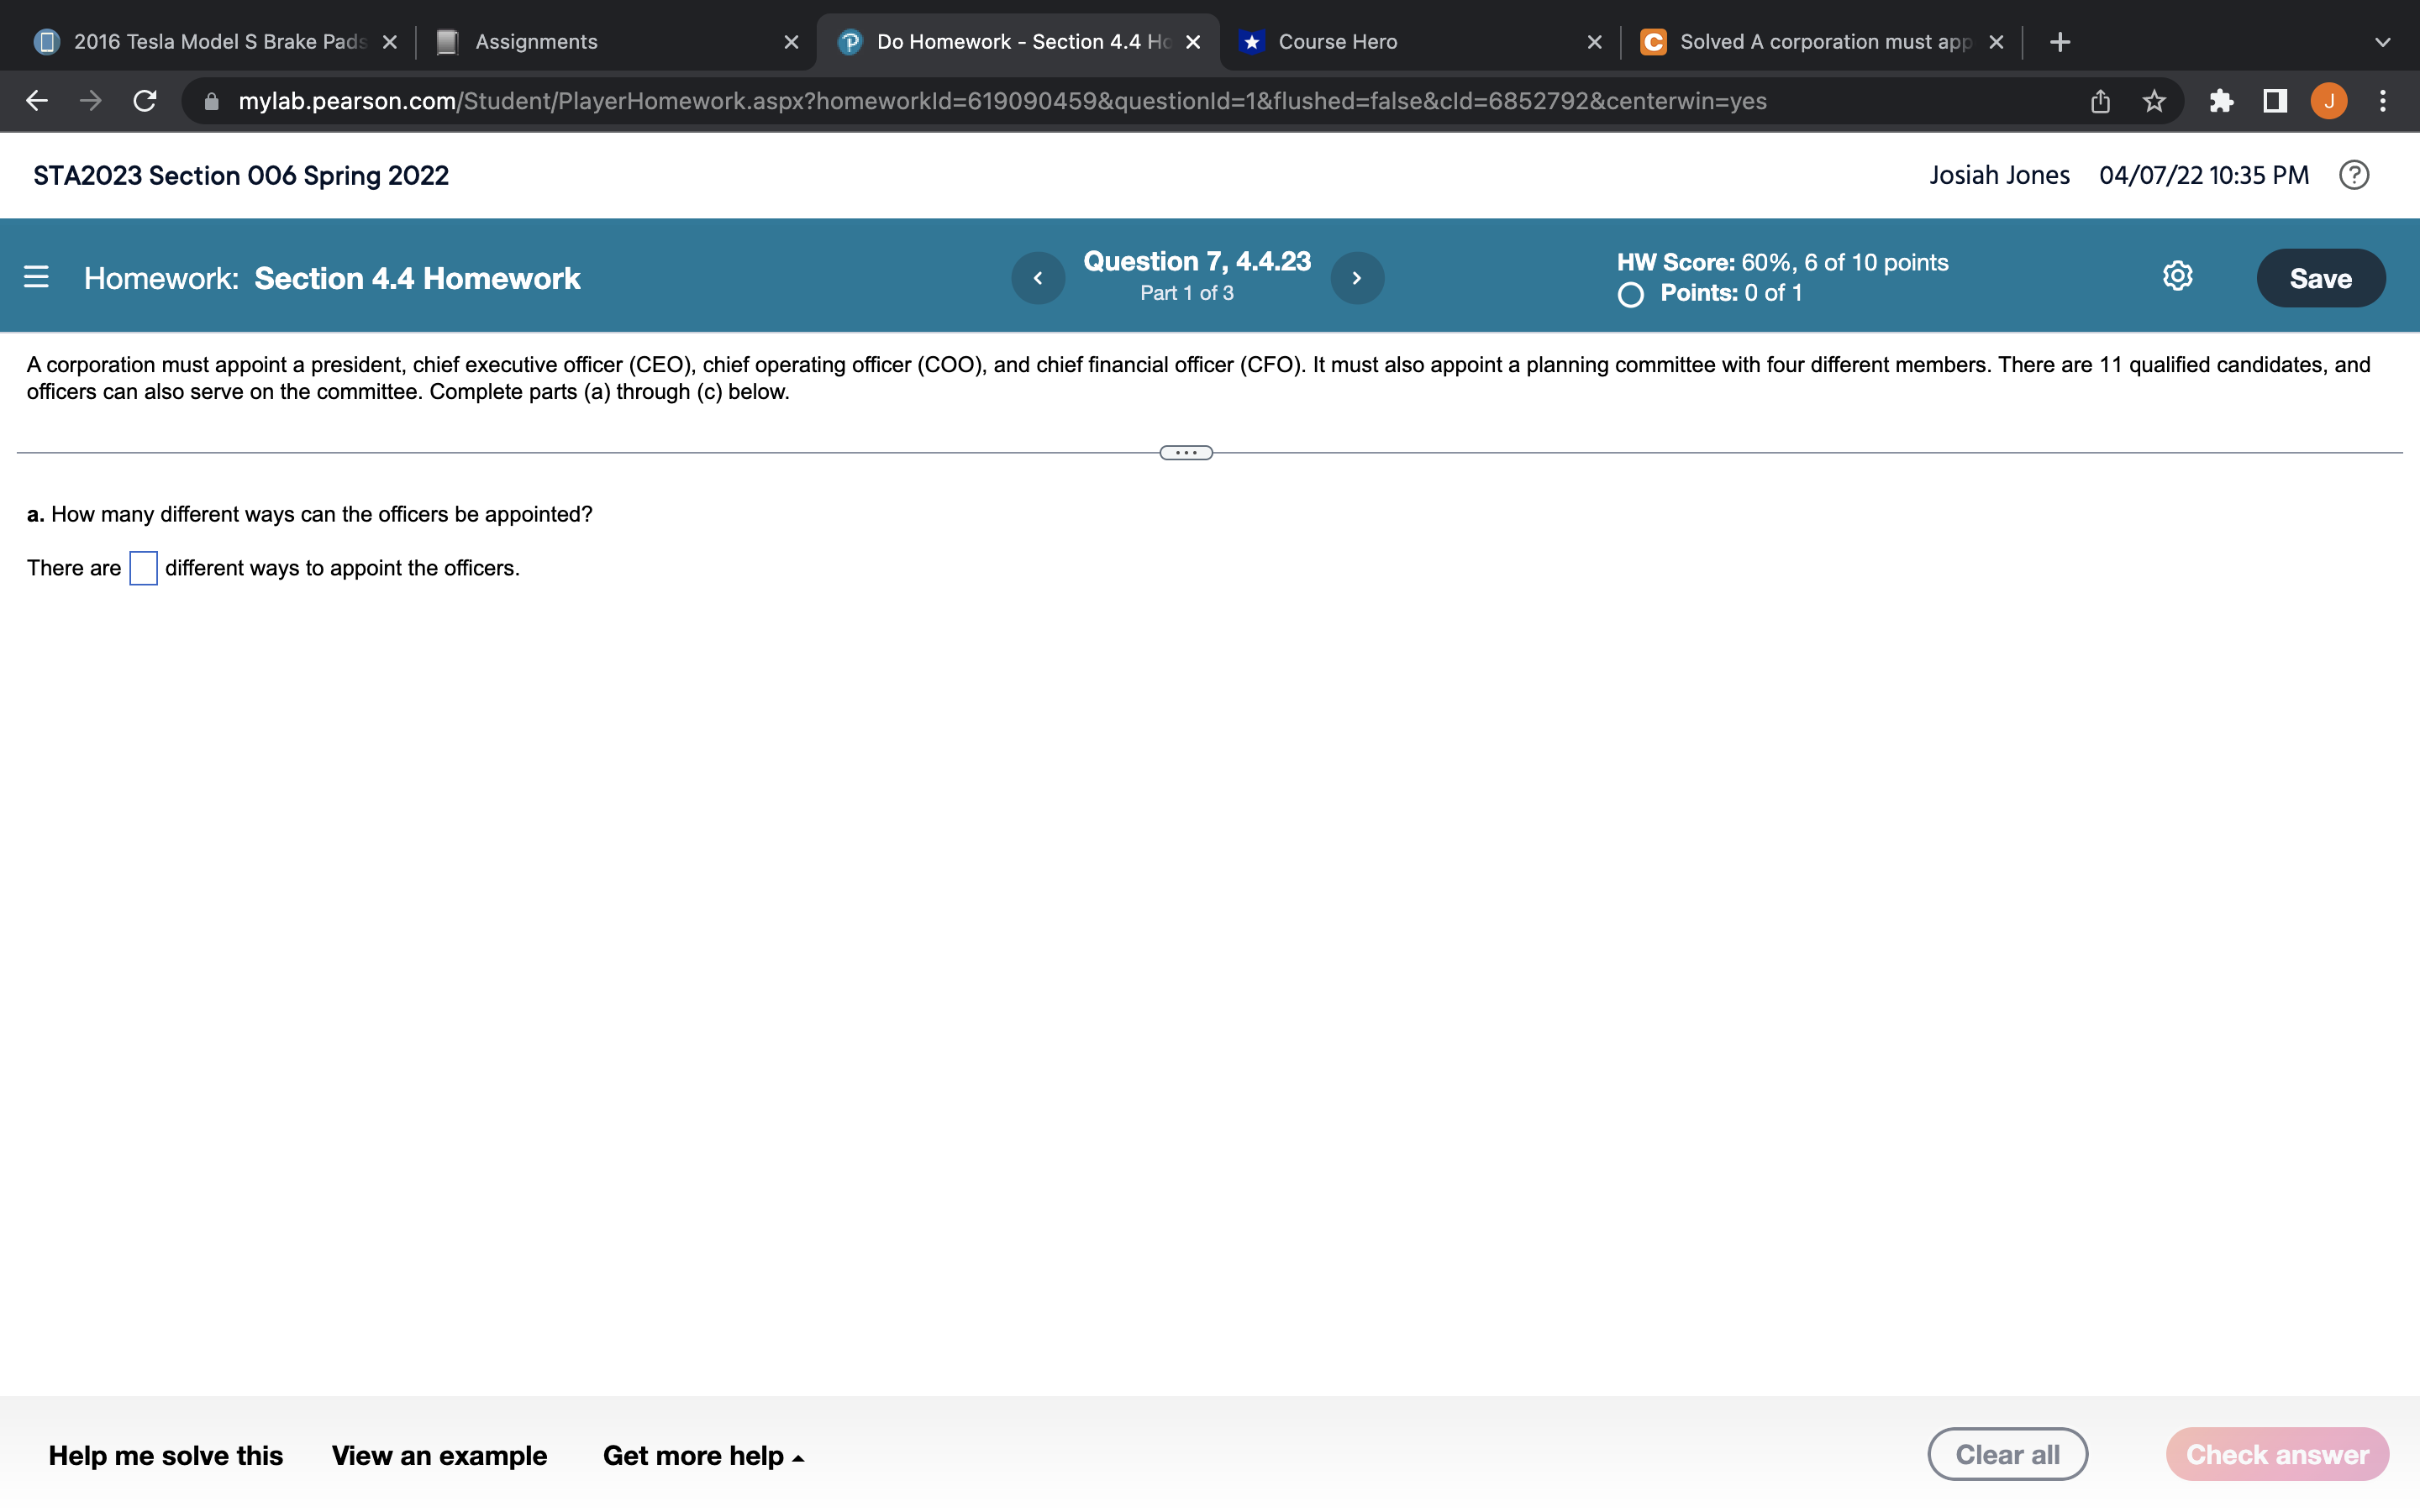2420x1512 pixels.
Task: Go to the previous question part
Action: pos(1038,277)
